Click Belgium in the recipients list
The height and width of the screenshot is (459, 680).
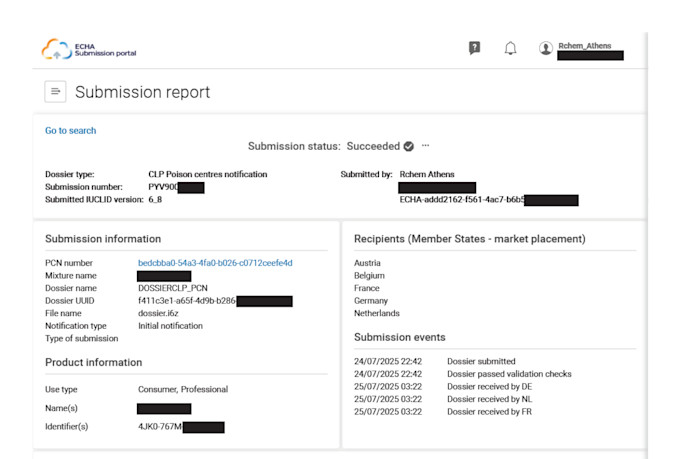pyautogui.click(x=369, y=275)
